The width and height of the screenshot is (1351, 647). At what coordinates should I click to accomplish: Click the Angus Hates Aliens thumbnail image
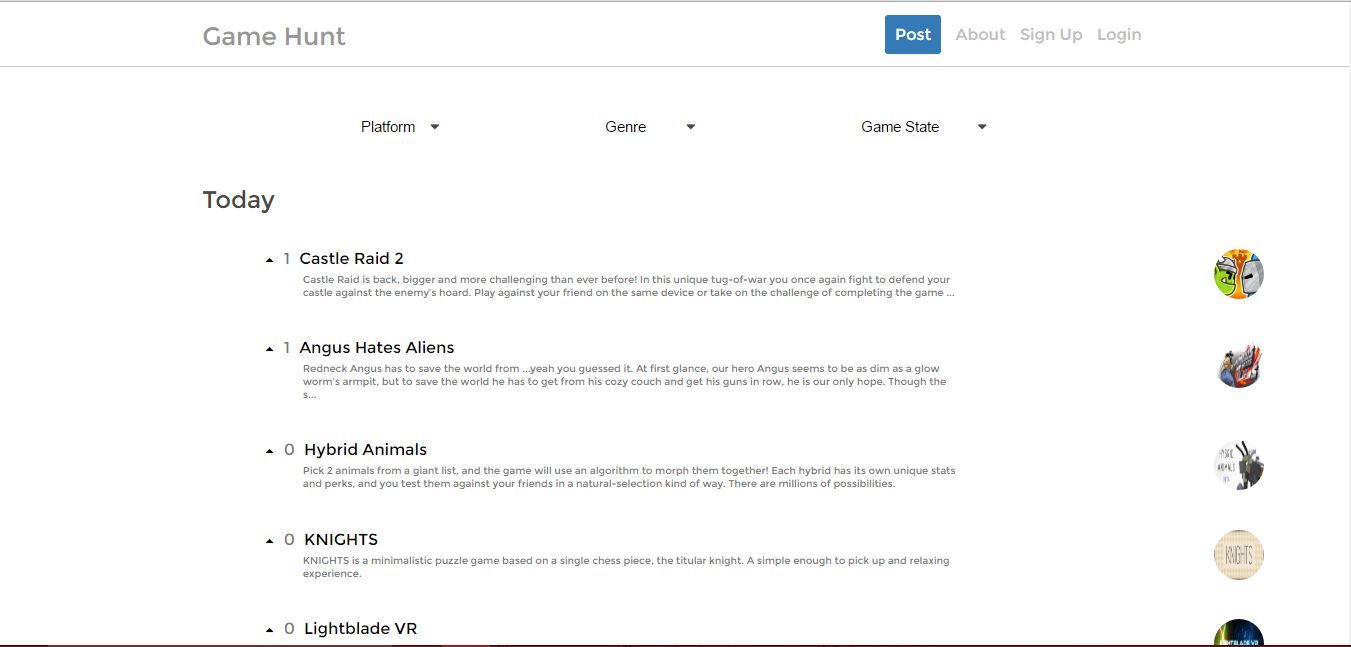pos(1239,365)
